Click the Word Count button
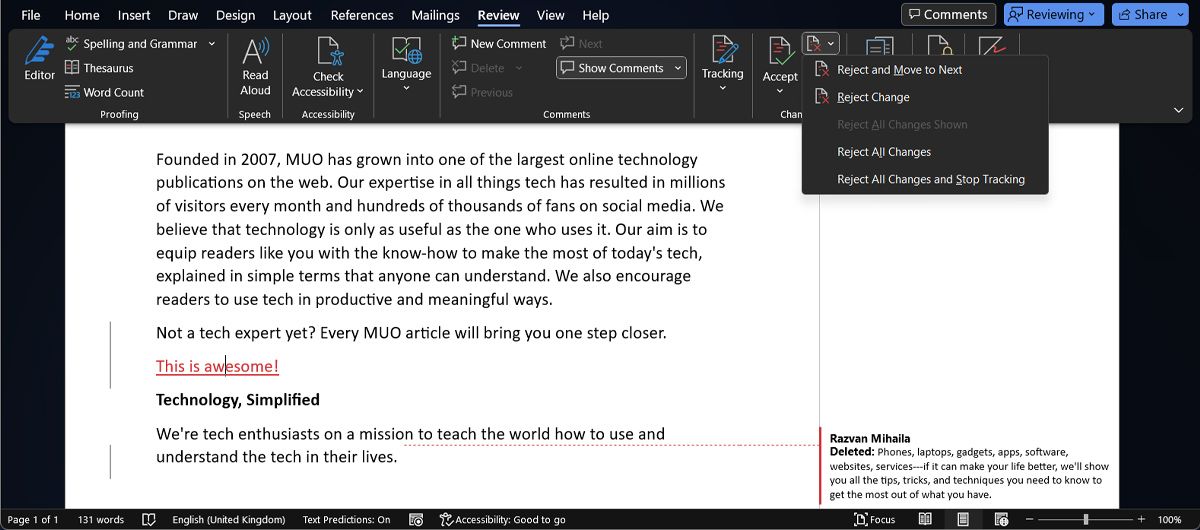 (x=104, y=92)
